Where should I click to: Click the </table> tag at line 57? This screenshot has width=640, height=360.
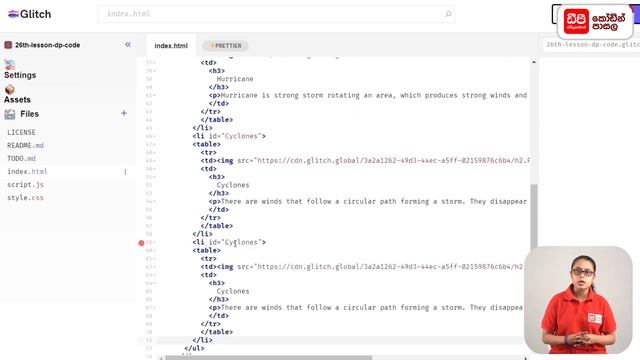pyautogui.click(x=216, y=226)
